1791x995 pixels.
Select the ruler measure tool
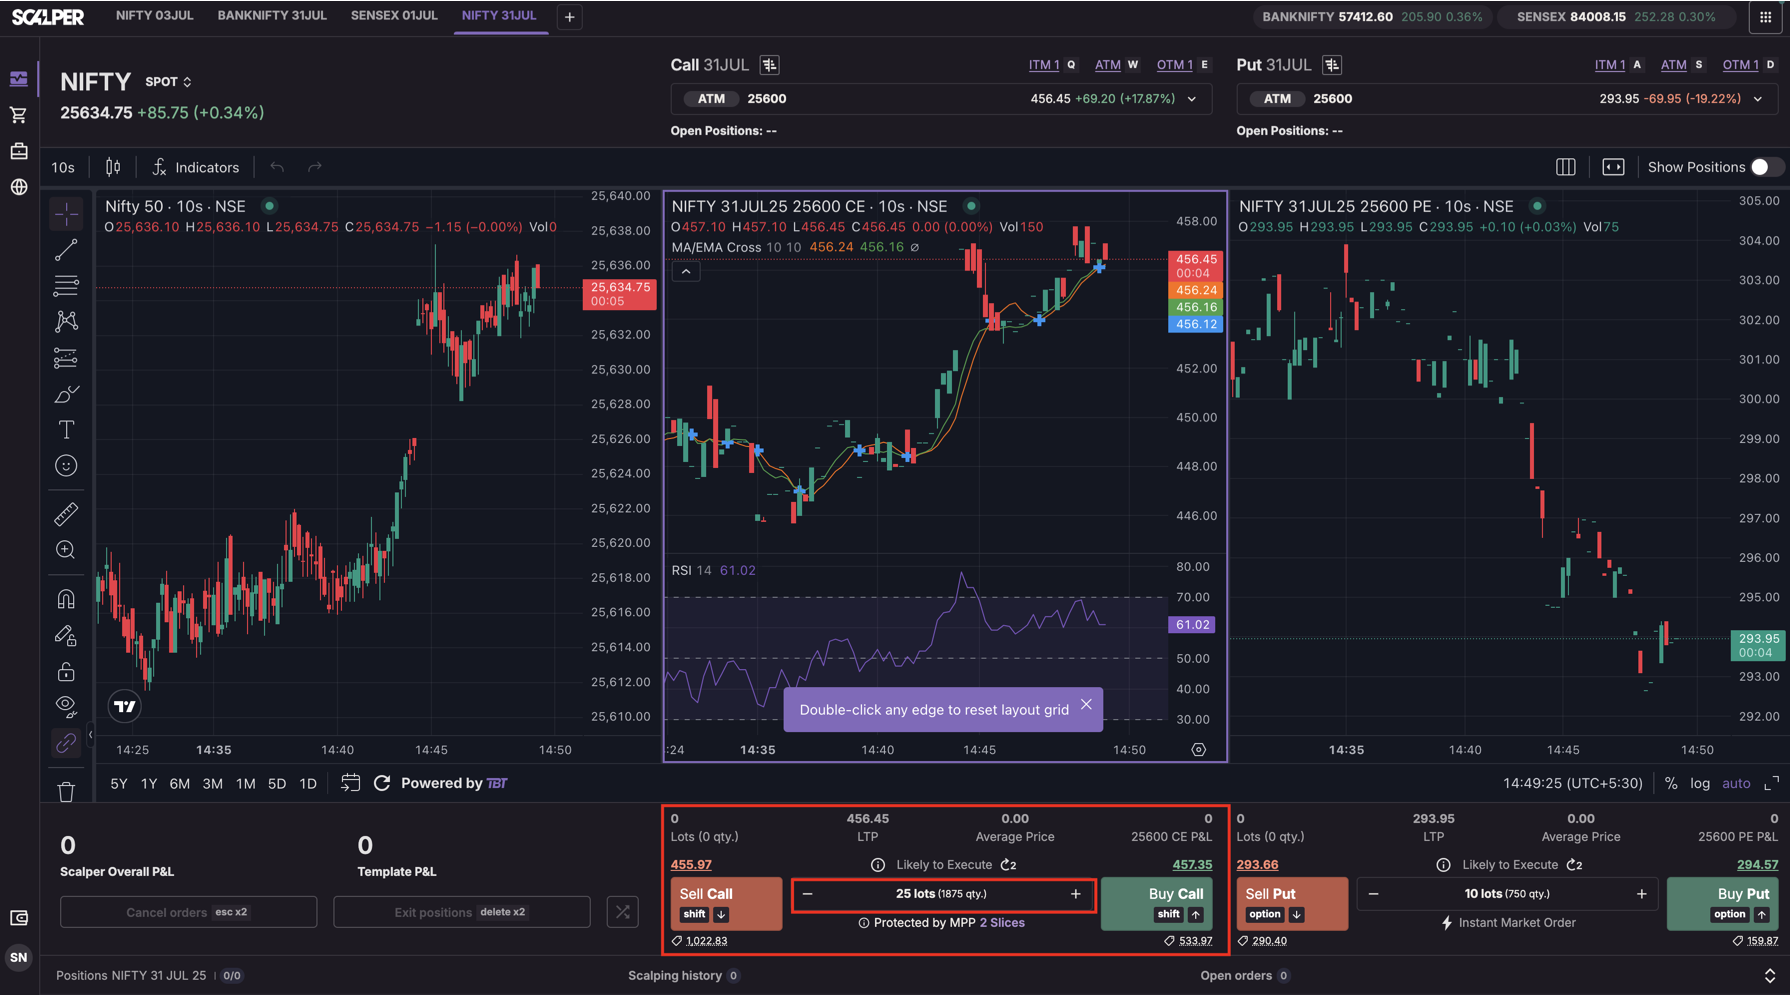[66, 514]
